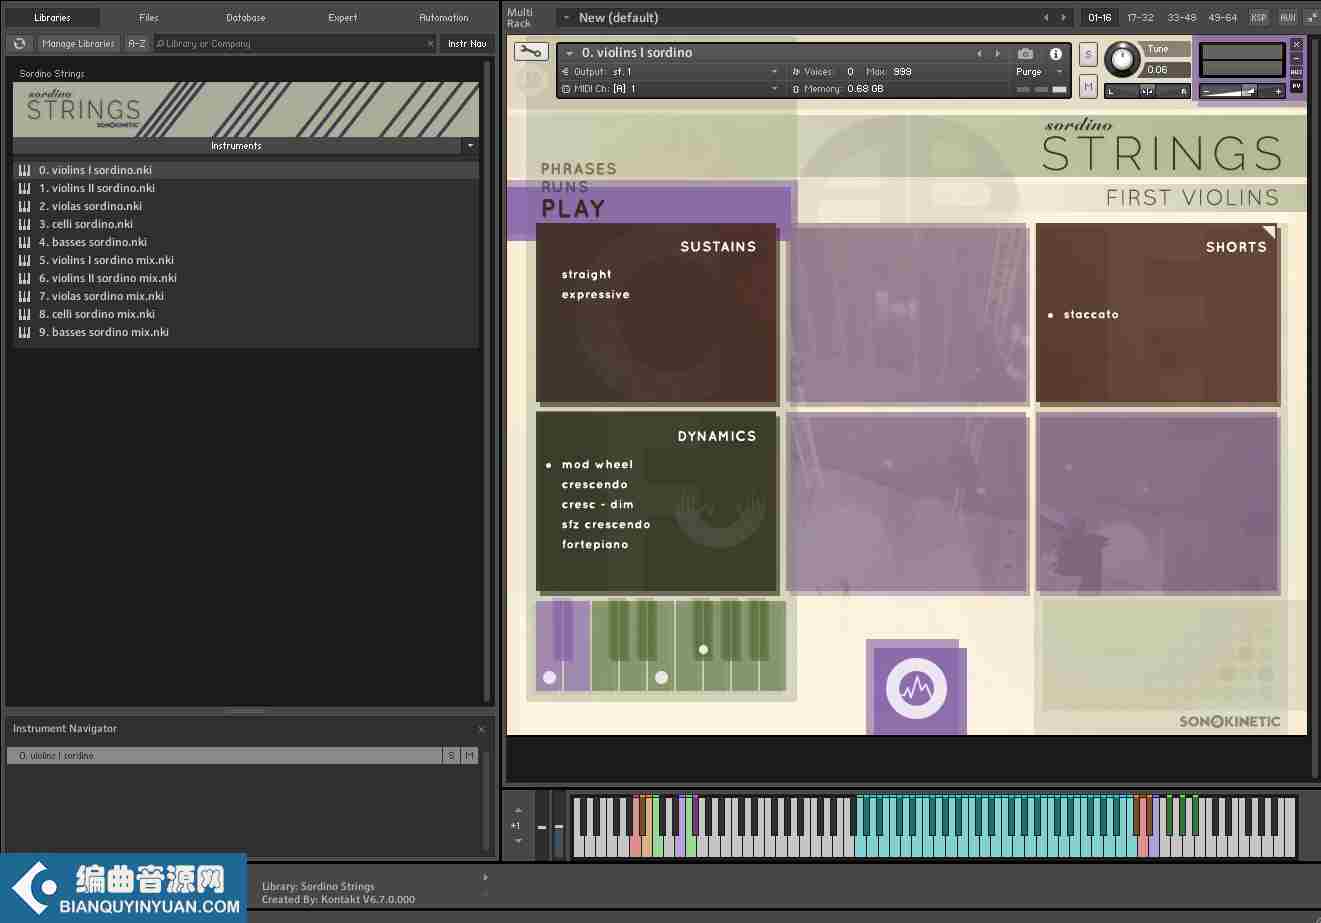Select straight sustains articulation
The width and height of the screenshot is (1321, 923).
point(586,275)
